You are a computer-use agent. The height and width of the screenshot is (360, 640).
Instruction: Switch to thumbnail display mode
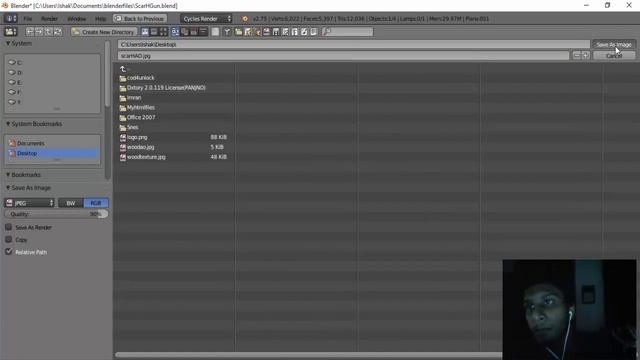[163, 32]
